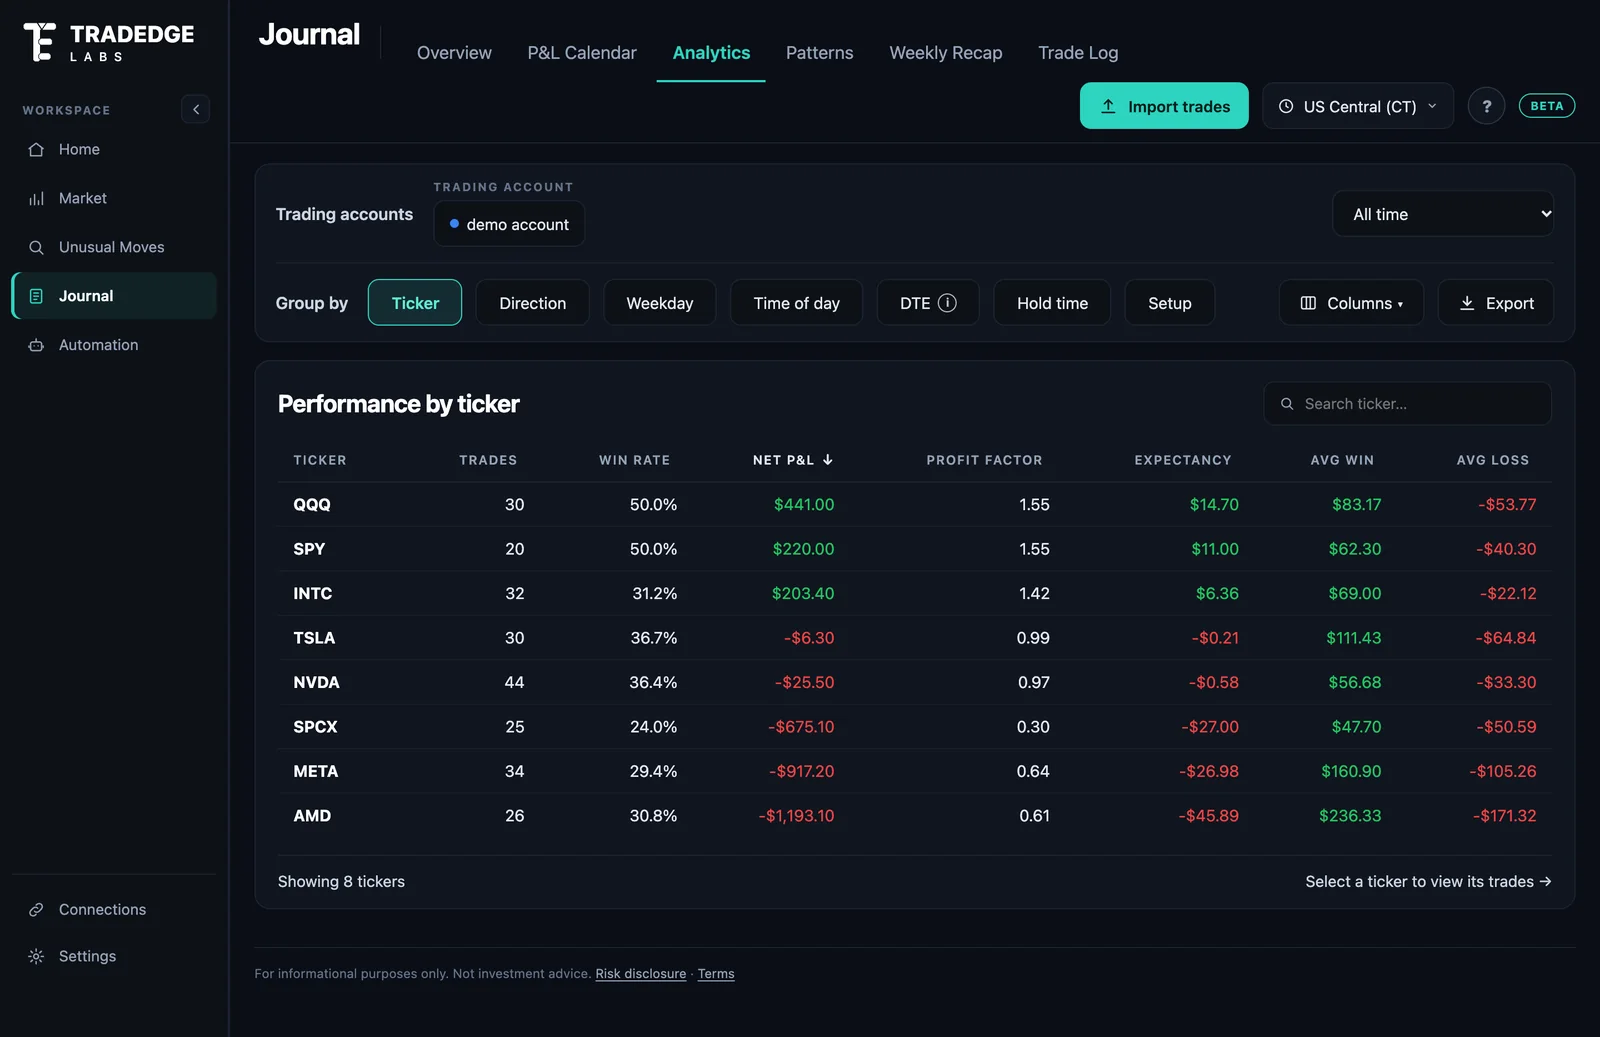Screen dimensions: 1600x1037
Task: Switch to the Overview tab
Action: click(454, 53)
